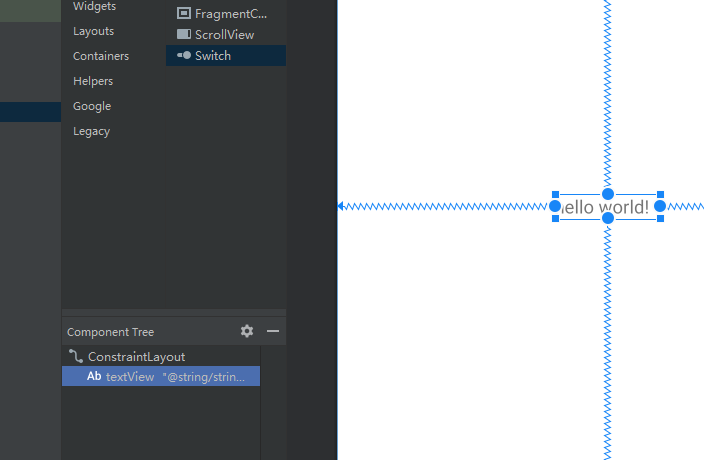Pick the FragmentContainerView palette item

point(226,13)
